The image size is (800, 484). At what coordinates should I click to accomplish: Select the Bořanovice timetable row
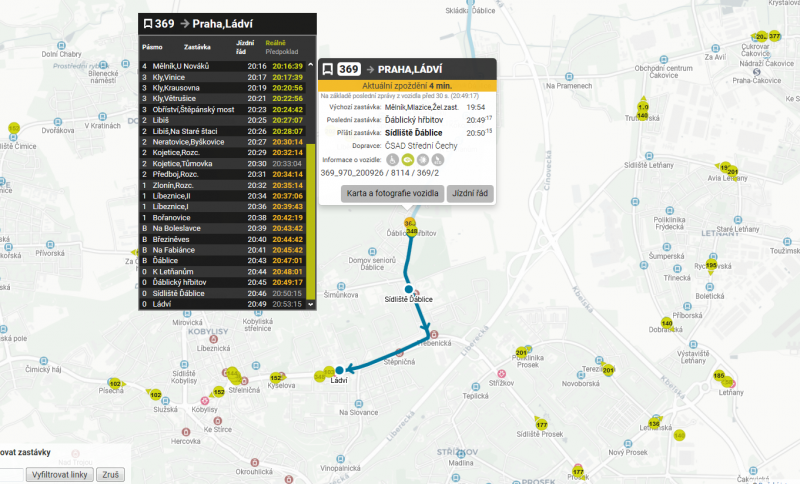[222, 217]
